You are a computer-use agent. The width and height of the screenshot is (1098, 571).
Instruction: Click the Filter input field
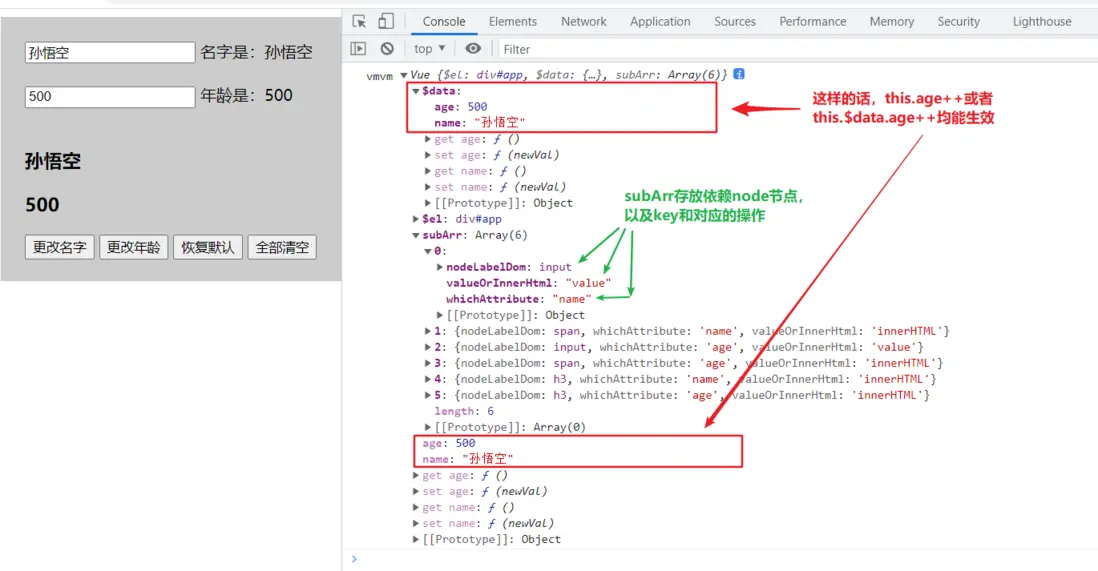click(795, 49)
